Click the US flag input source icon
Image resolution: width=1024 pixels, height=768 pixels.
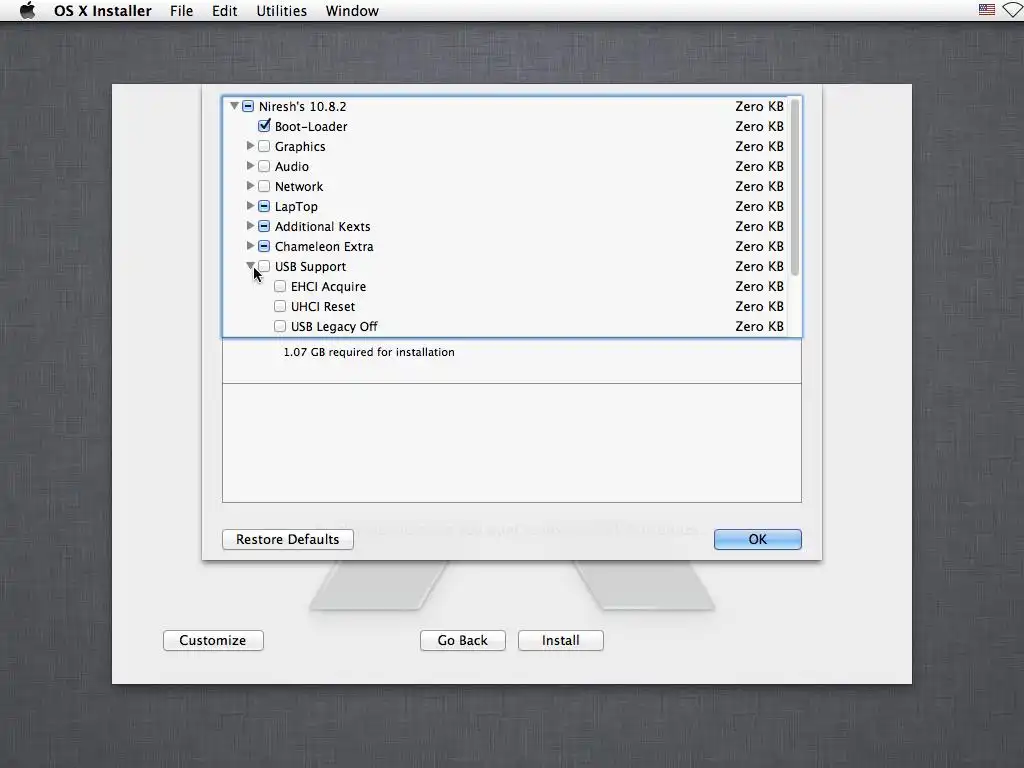click(x=986, y=10)
